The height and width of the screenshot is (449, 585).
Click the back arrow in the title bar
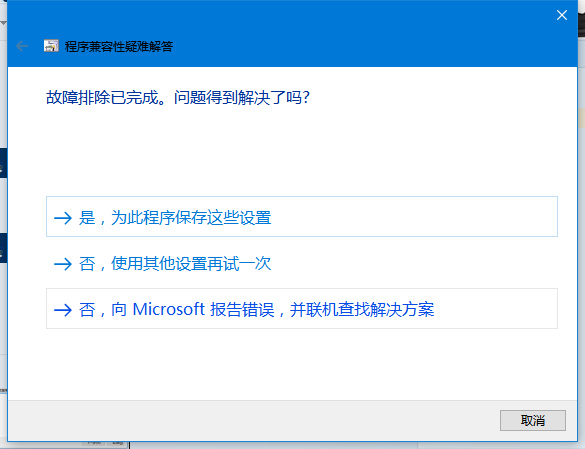(x=22, y=46)
